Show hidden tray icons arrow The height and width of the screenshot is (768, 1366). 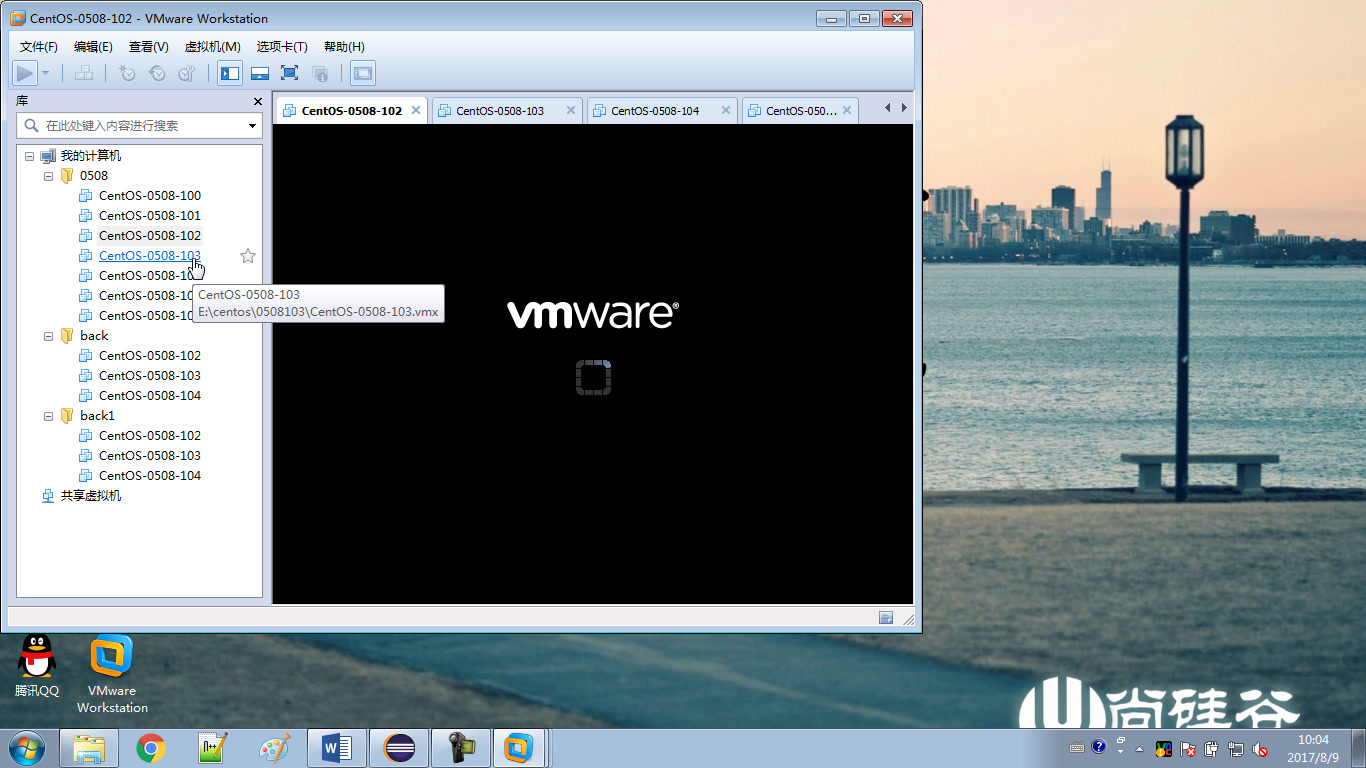(1139, 749)
